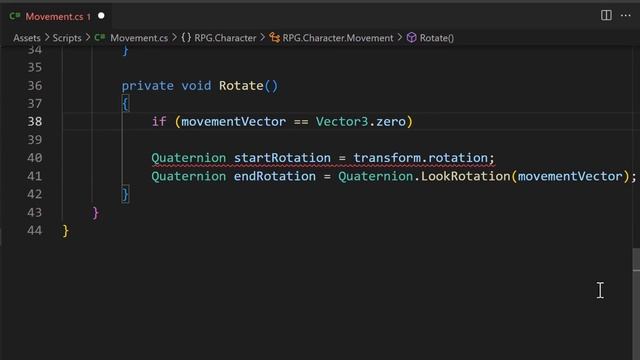
Task: Open the Rotate() method breadcrumb
Action: point(437,38)
